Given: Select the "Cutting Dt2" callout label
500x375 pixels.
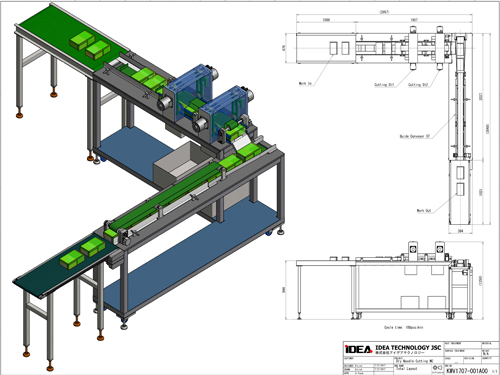Looking at the screenshot, I should tap(418, 85).
